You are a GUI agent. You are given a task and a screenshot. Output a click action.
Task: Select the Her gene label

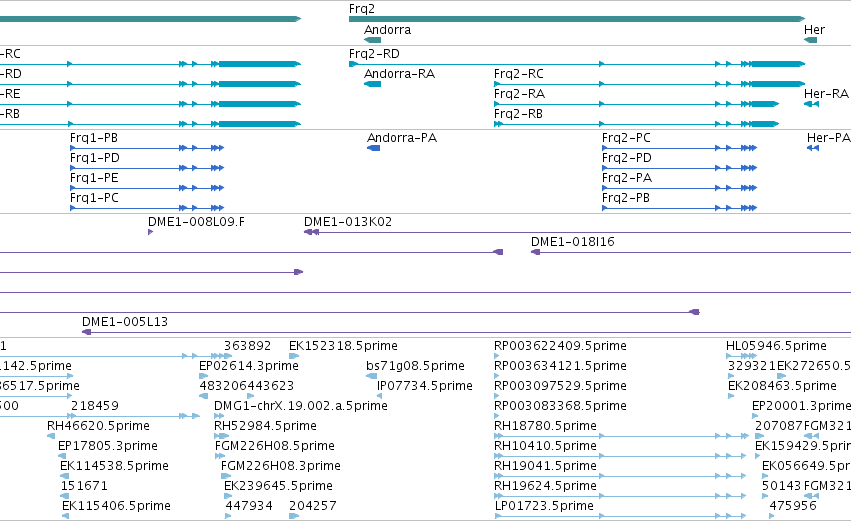pyautogui.click(x=814, y=30)
